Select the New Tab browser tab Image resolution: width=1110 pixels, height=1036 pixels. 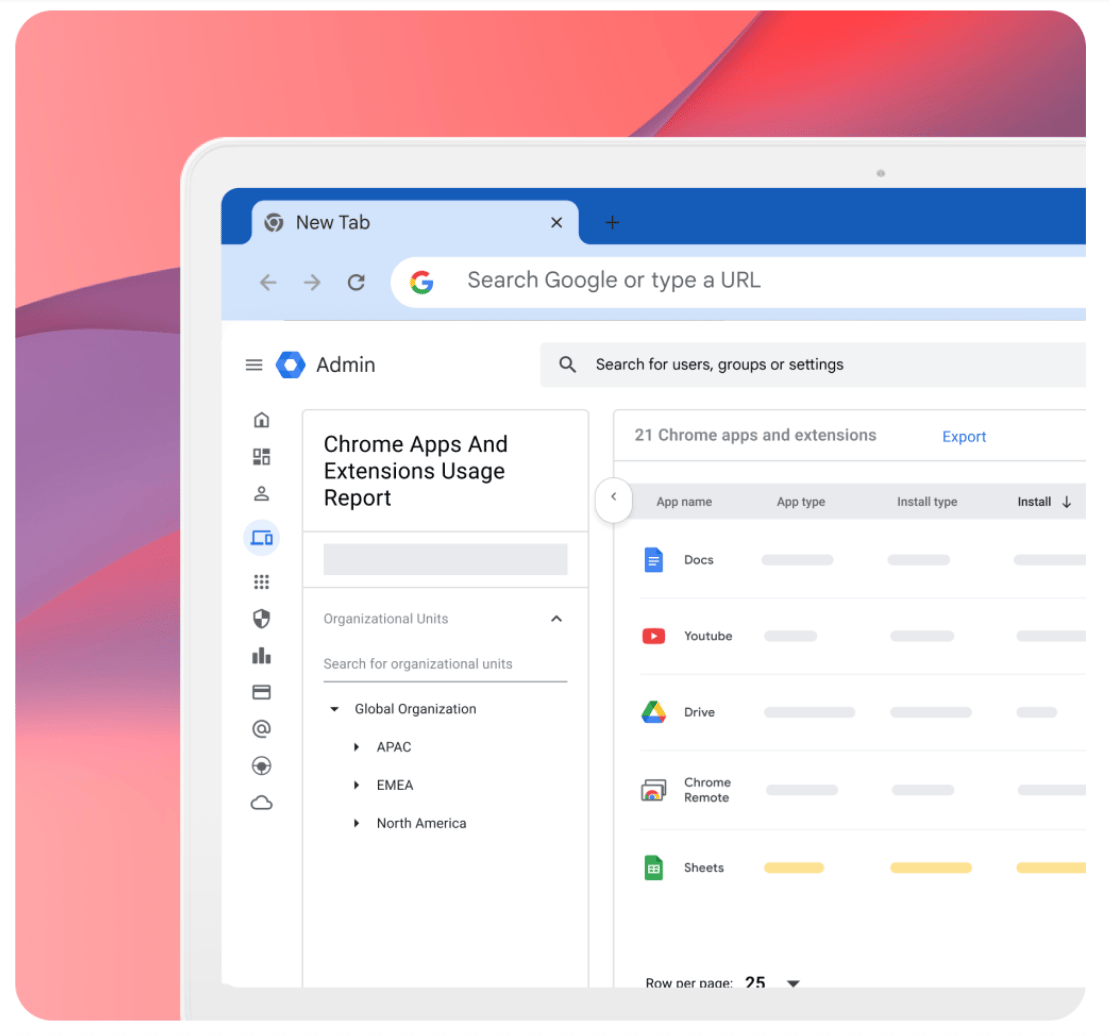pos(415,222)
